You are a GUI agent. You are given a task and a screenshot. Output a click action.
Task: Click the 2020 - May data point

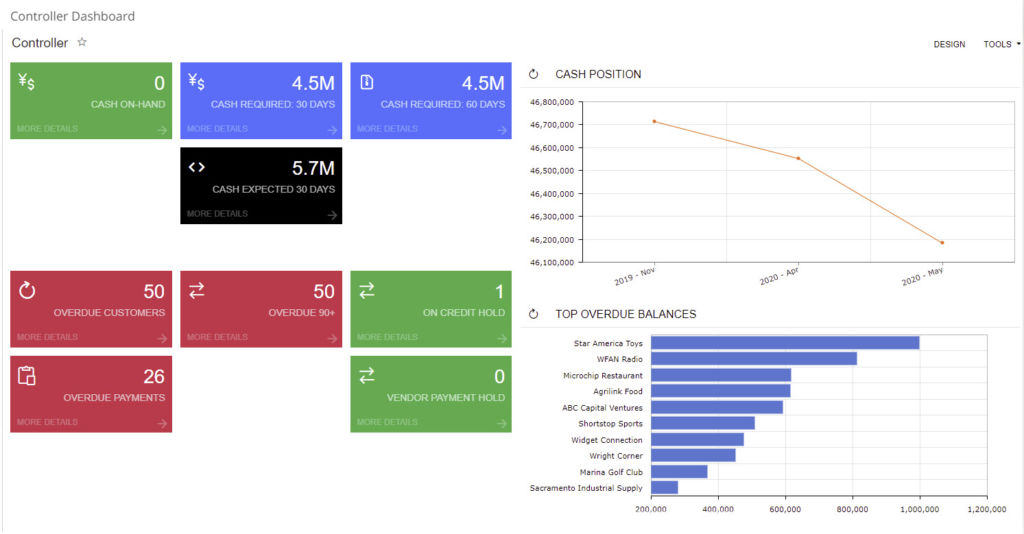tap(942, 243)
